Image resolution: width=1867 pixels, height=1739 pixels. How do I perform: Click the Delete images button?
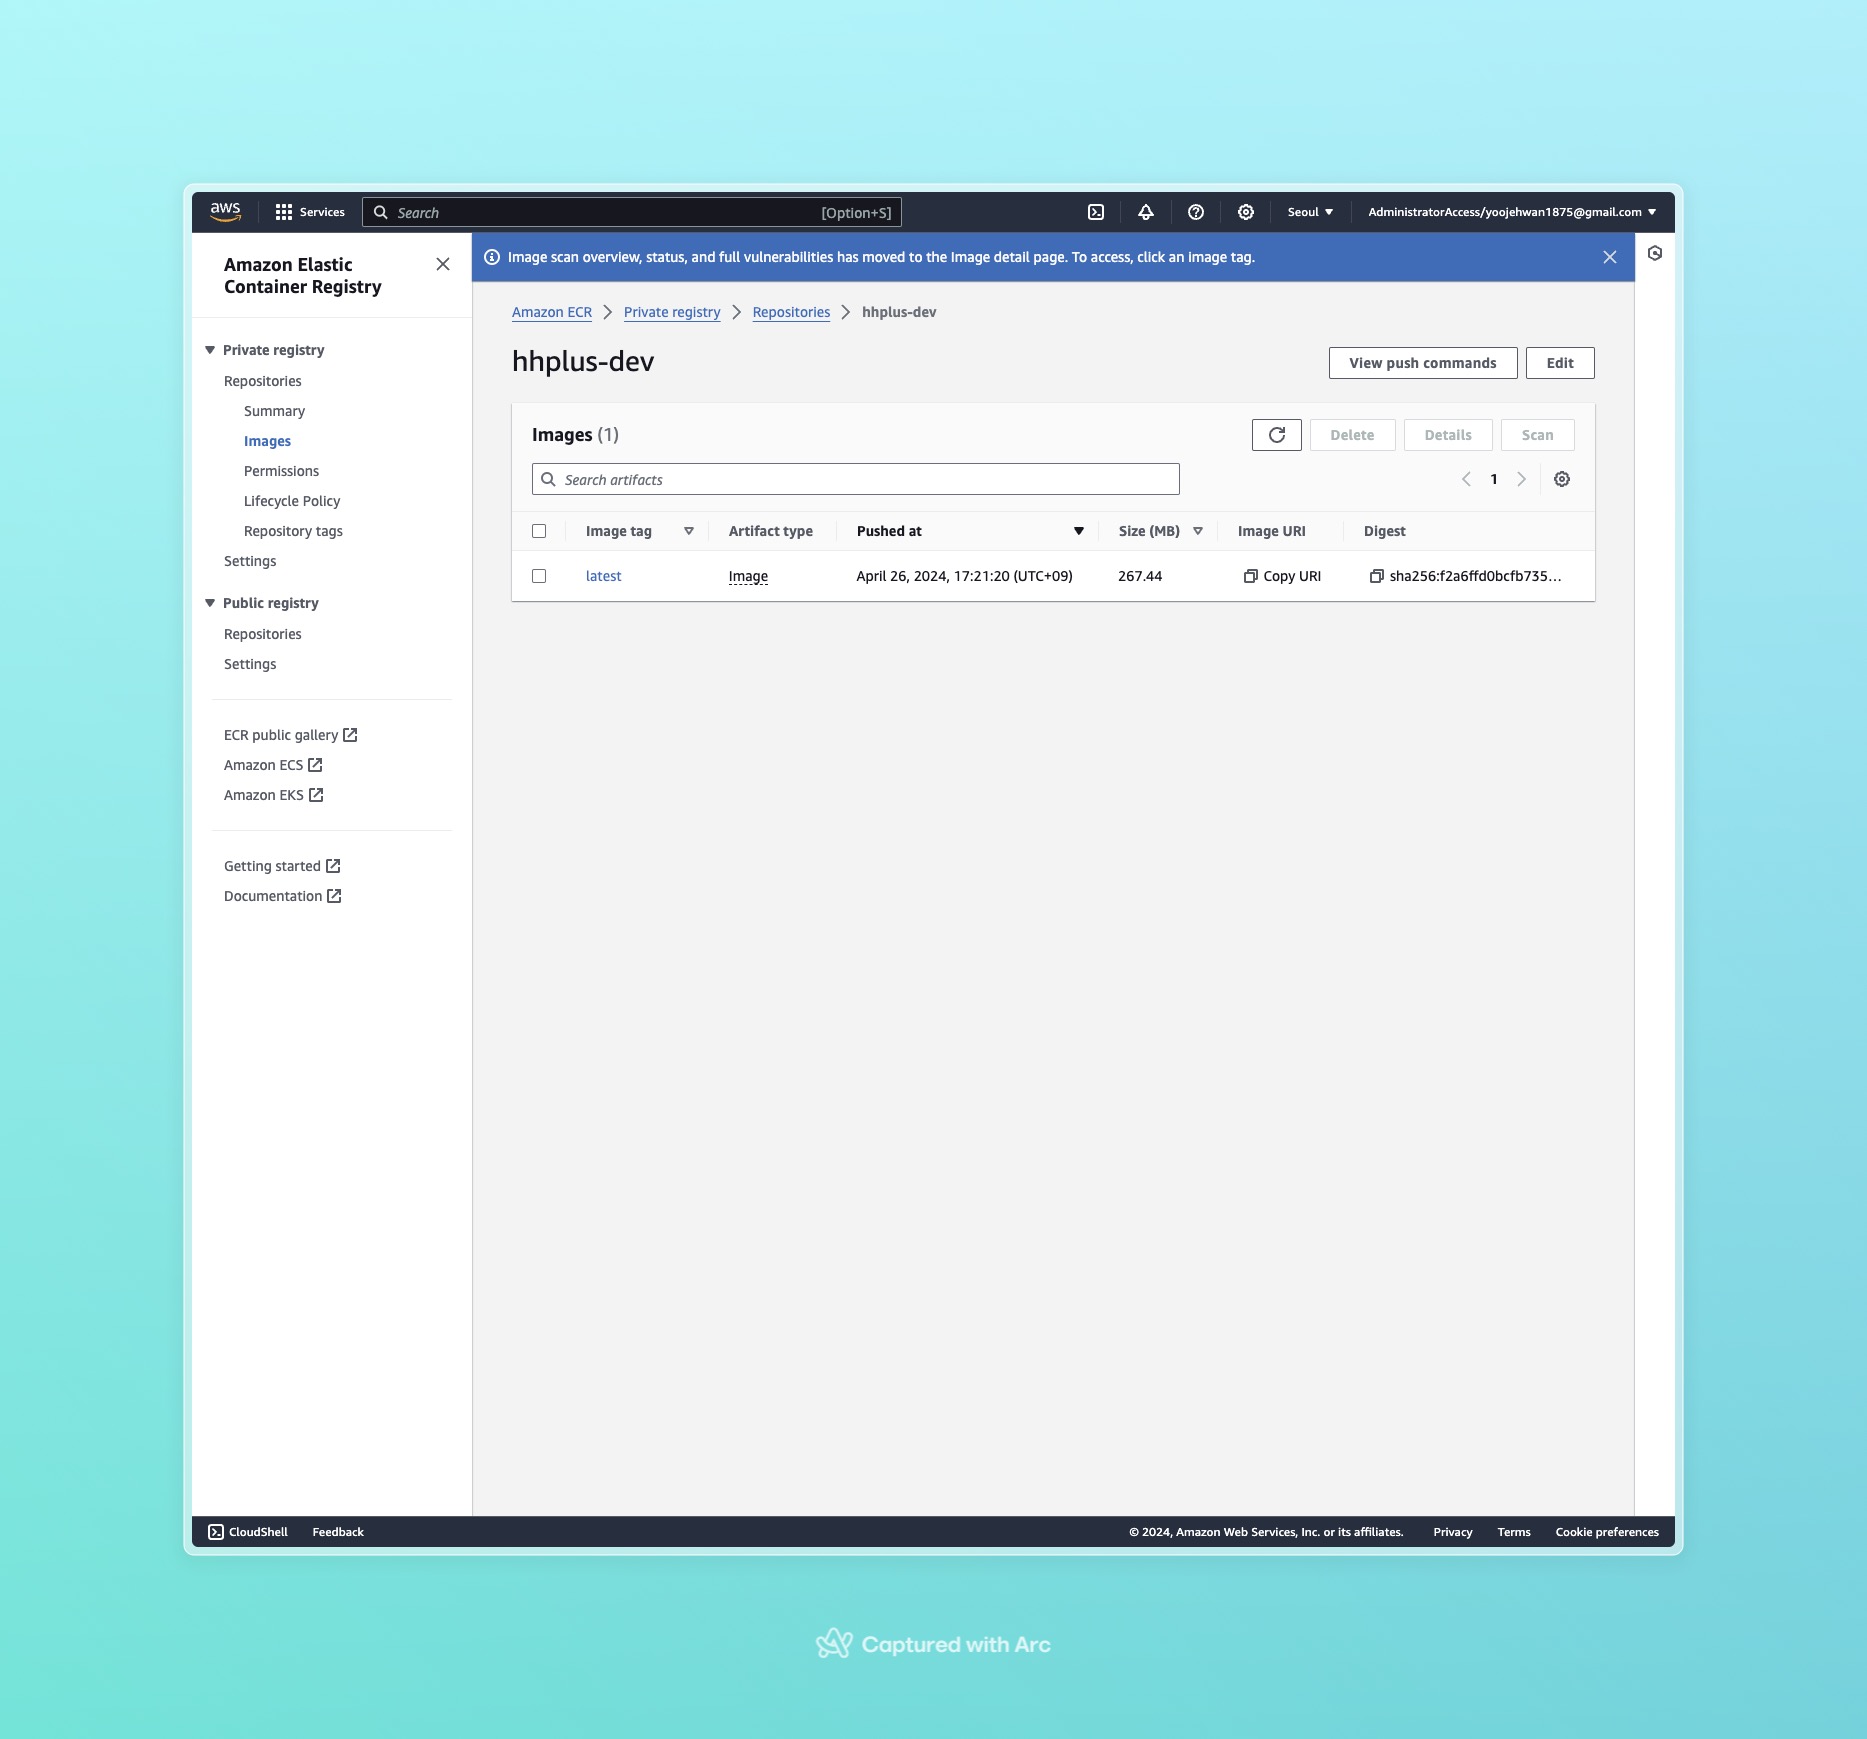tap(1352, 435)
